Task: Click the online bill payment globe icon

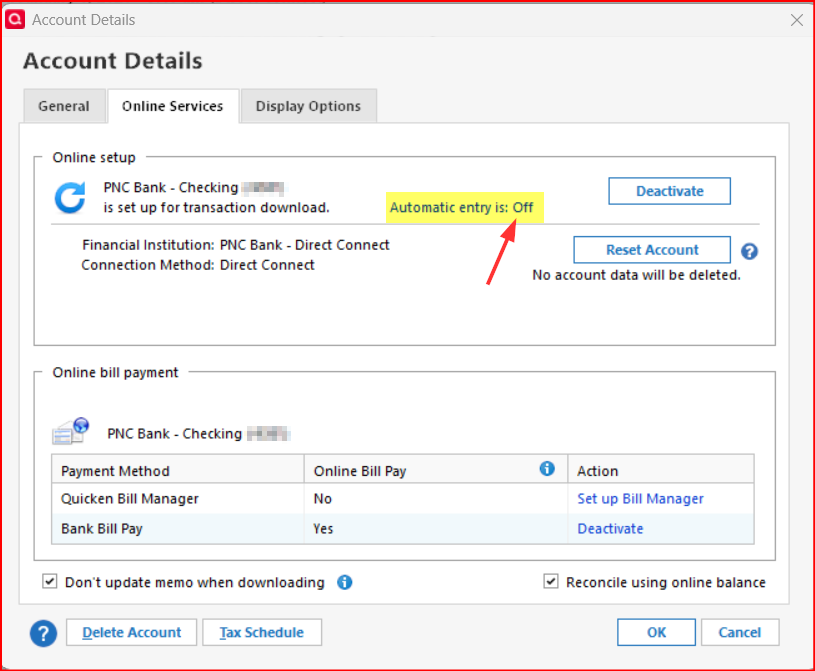Action: coord(71,431)
